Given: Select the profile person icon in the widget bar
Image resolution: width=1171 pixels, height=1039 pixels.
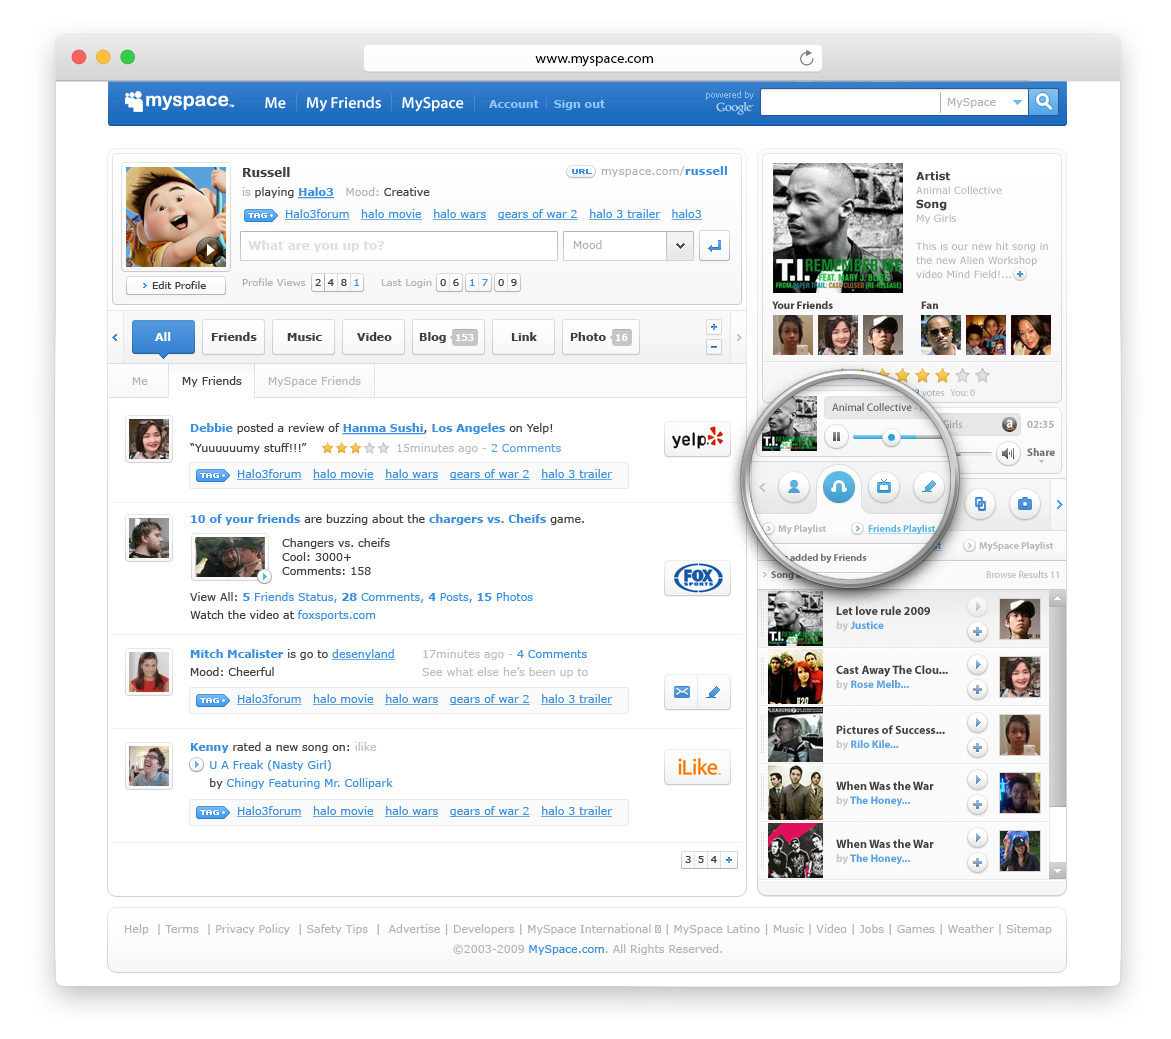Looking at the screenshot, I should 794,487.
